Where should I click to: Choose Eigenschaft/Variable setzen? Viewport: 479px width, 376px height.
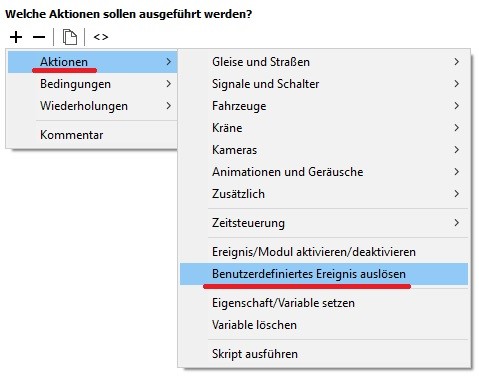[324, 303]
